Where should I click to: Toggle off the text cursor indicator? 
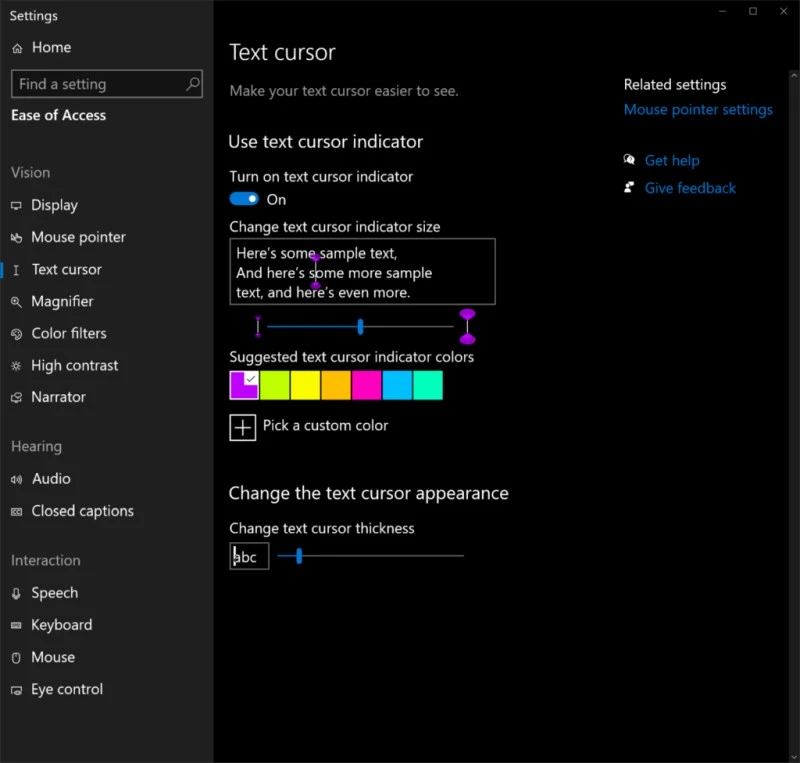pyautogui.click(x=243, y=199)
